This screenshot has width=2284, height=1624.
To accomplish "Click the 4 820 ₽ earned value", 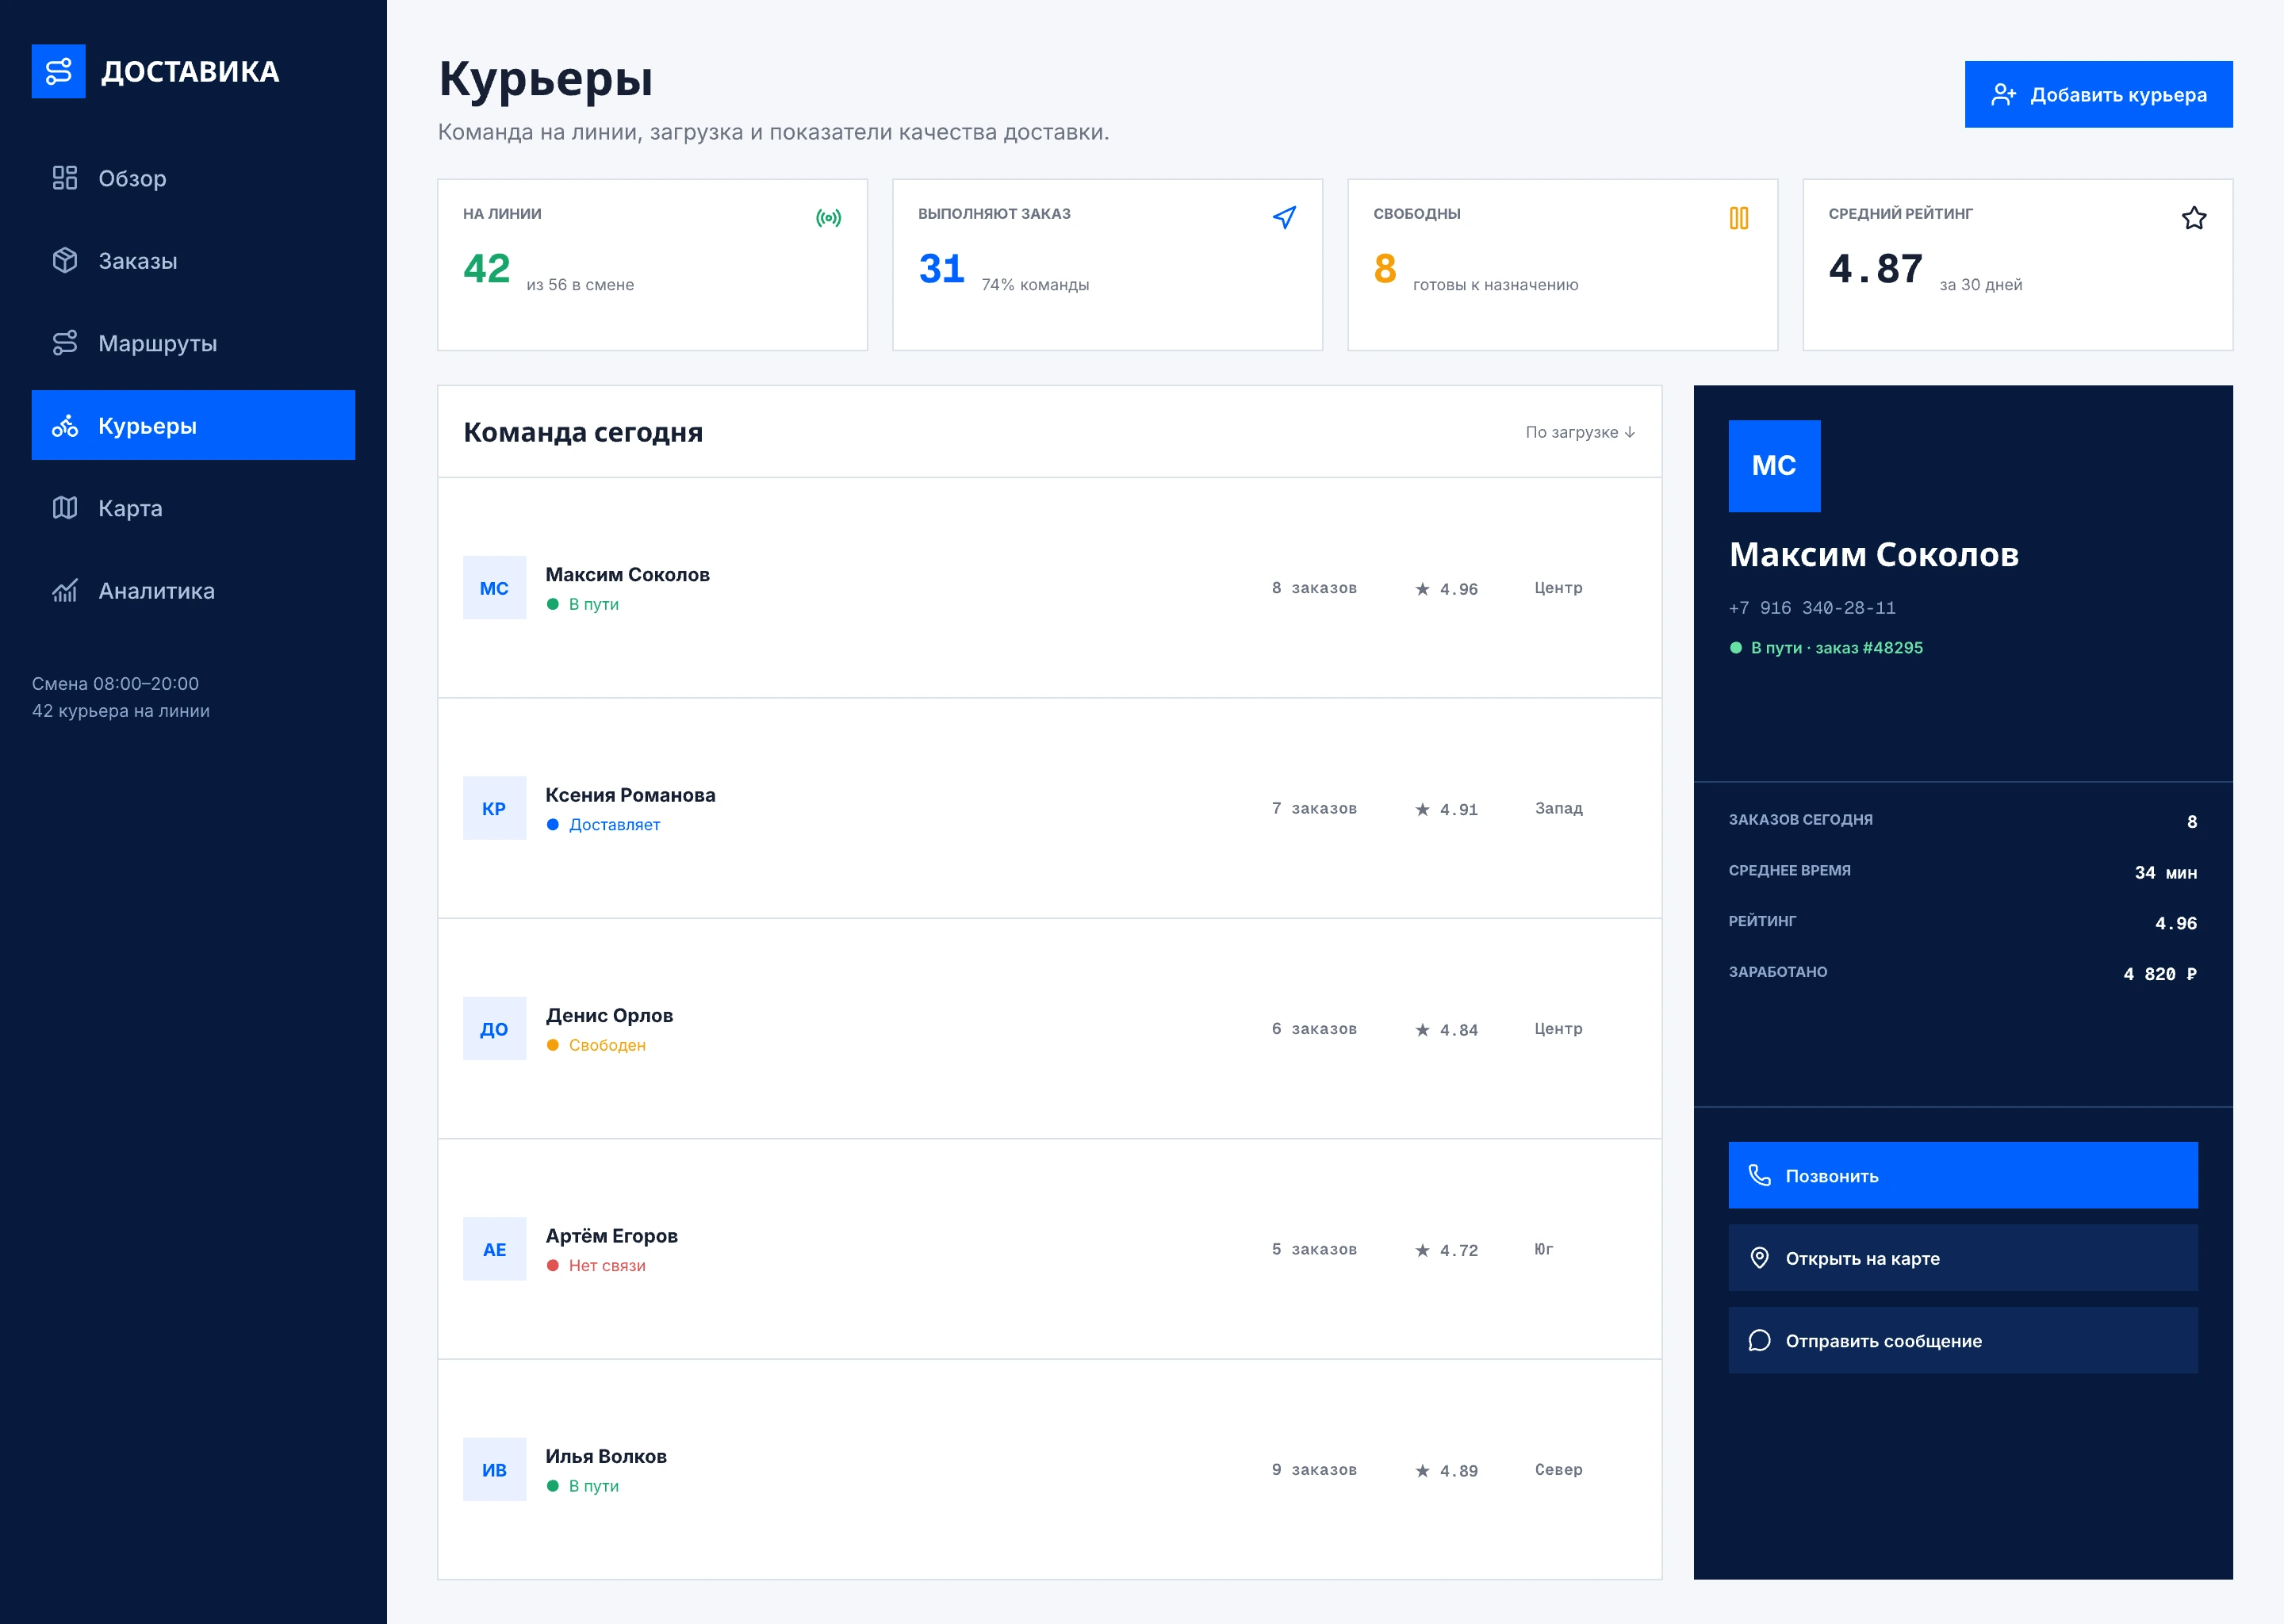I will pyautogui.click(x=2160, y=974).
